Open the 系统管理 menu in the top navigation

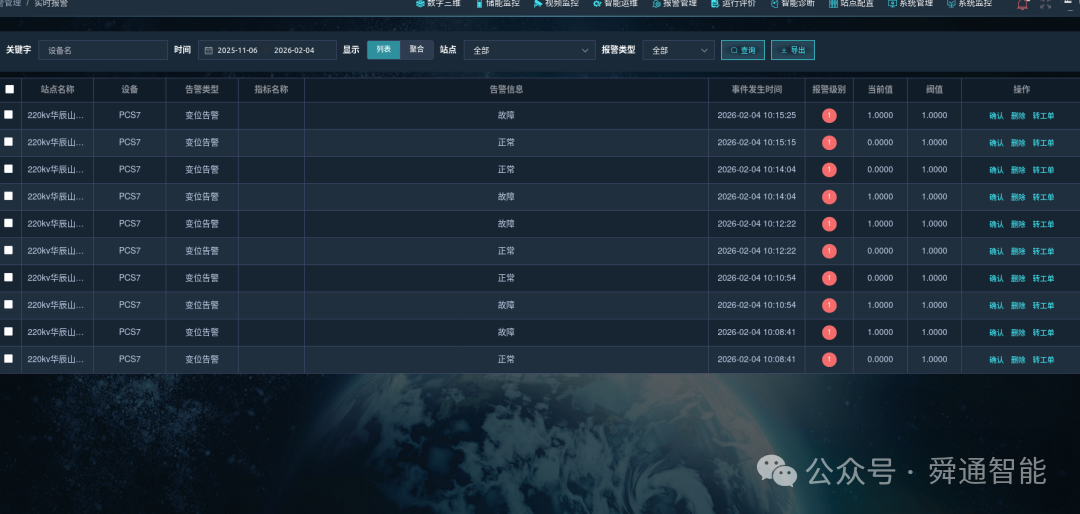pyautogui.click(x=911, y=3)
